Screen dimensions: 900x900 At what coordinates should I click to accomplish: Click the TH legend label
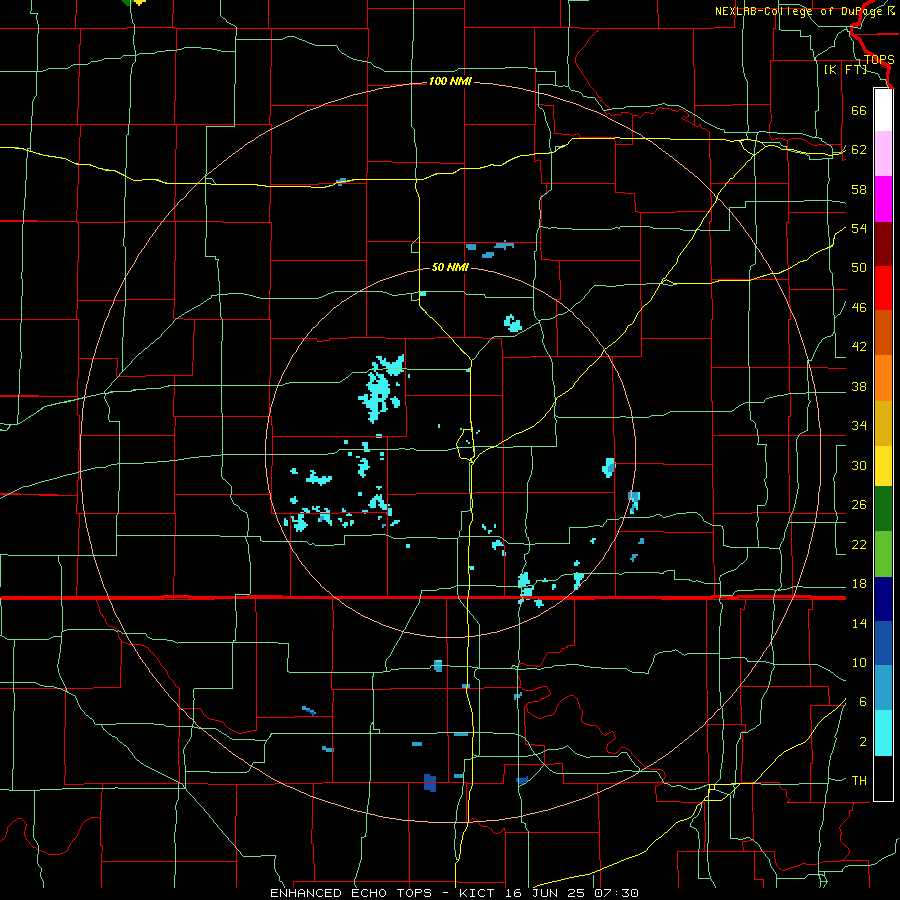(x=859, y=781)
